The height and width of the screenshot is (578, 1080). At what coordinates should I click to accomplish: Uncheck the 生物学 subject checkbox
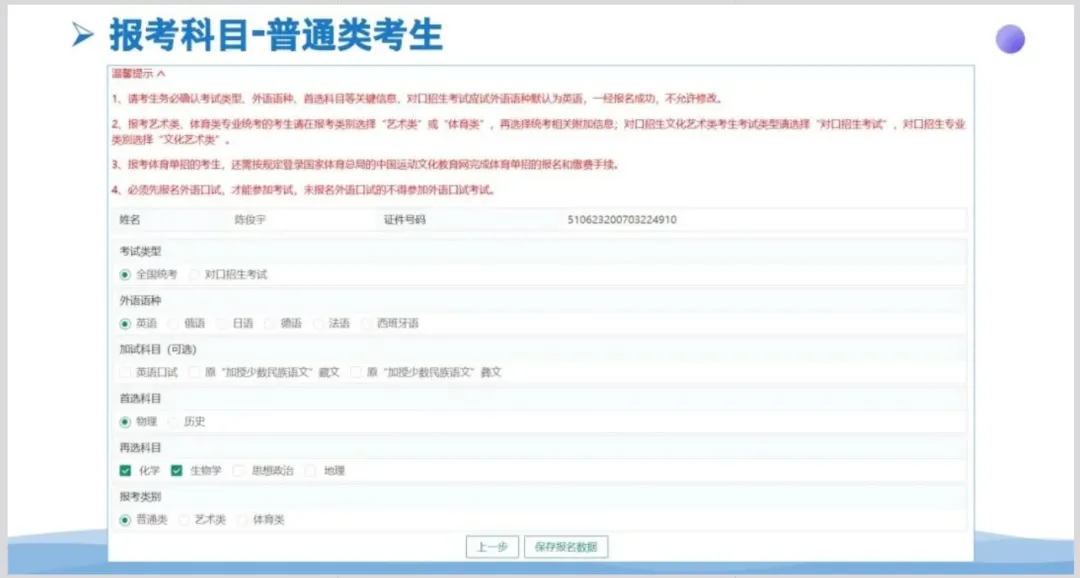click(177, 471)
